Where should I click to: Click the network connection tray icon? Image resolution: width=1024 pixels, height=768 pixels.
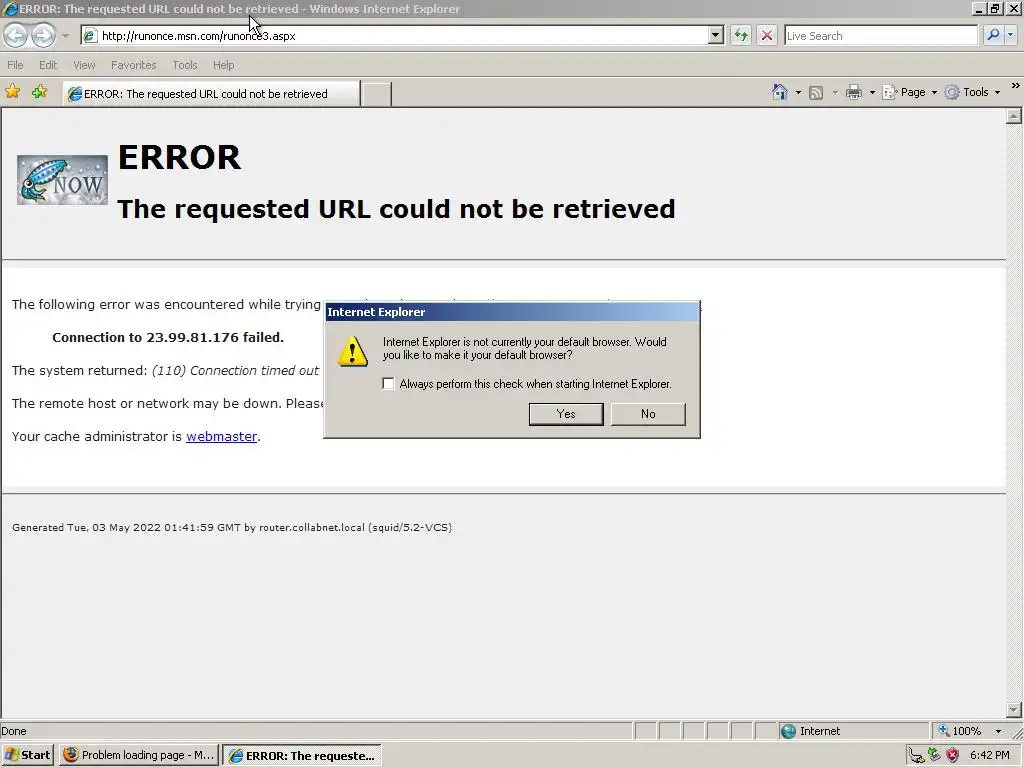pos(918,756)
